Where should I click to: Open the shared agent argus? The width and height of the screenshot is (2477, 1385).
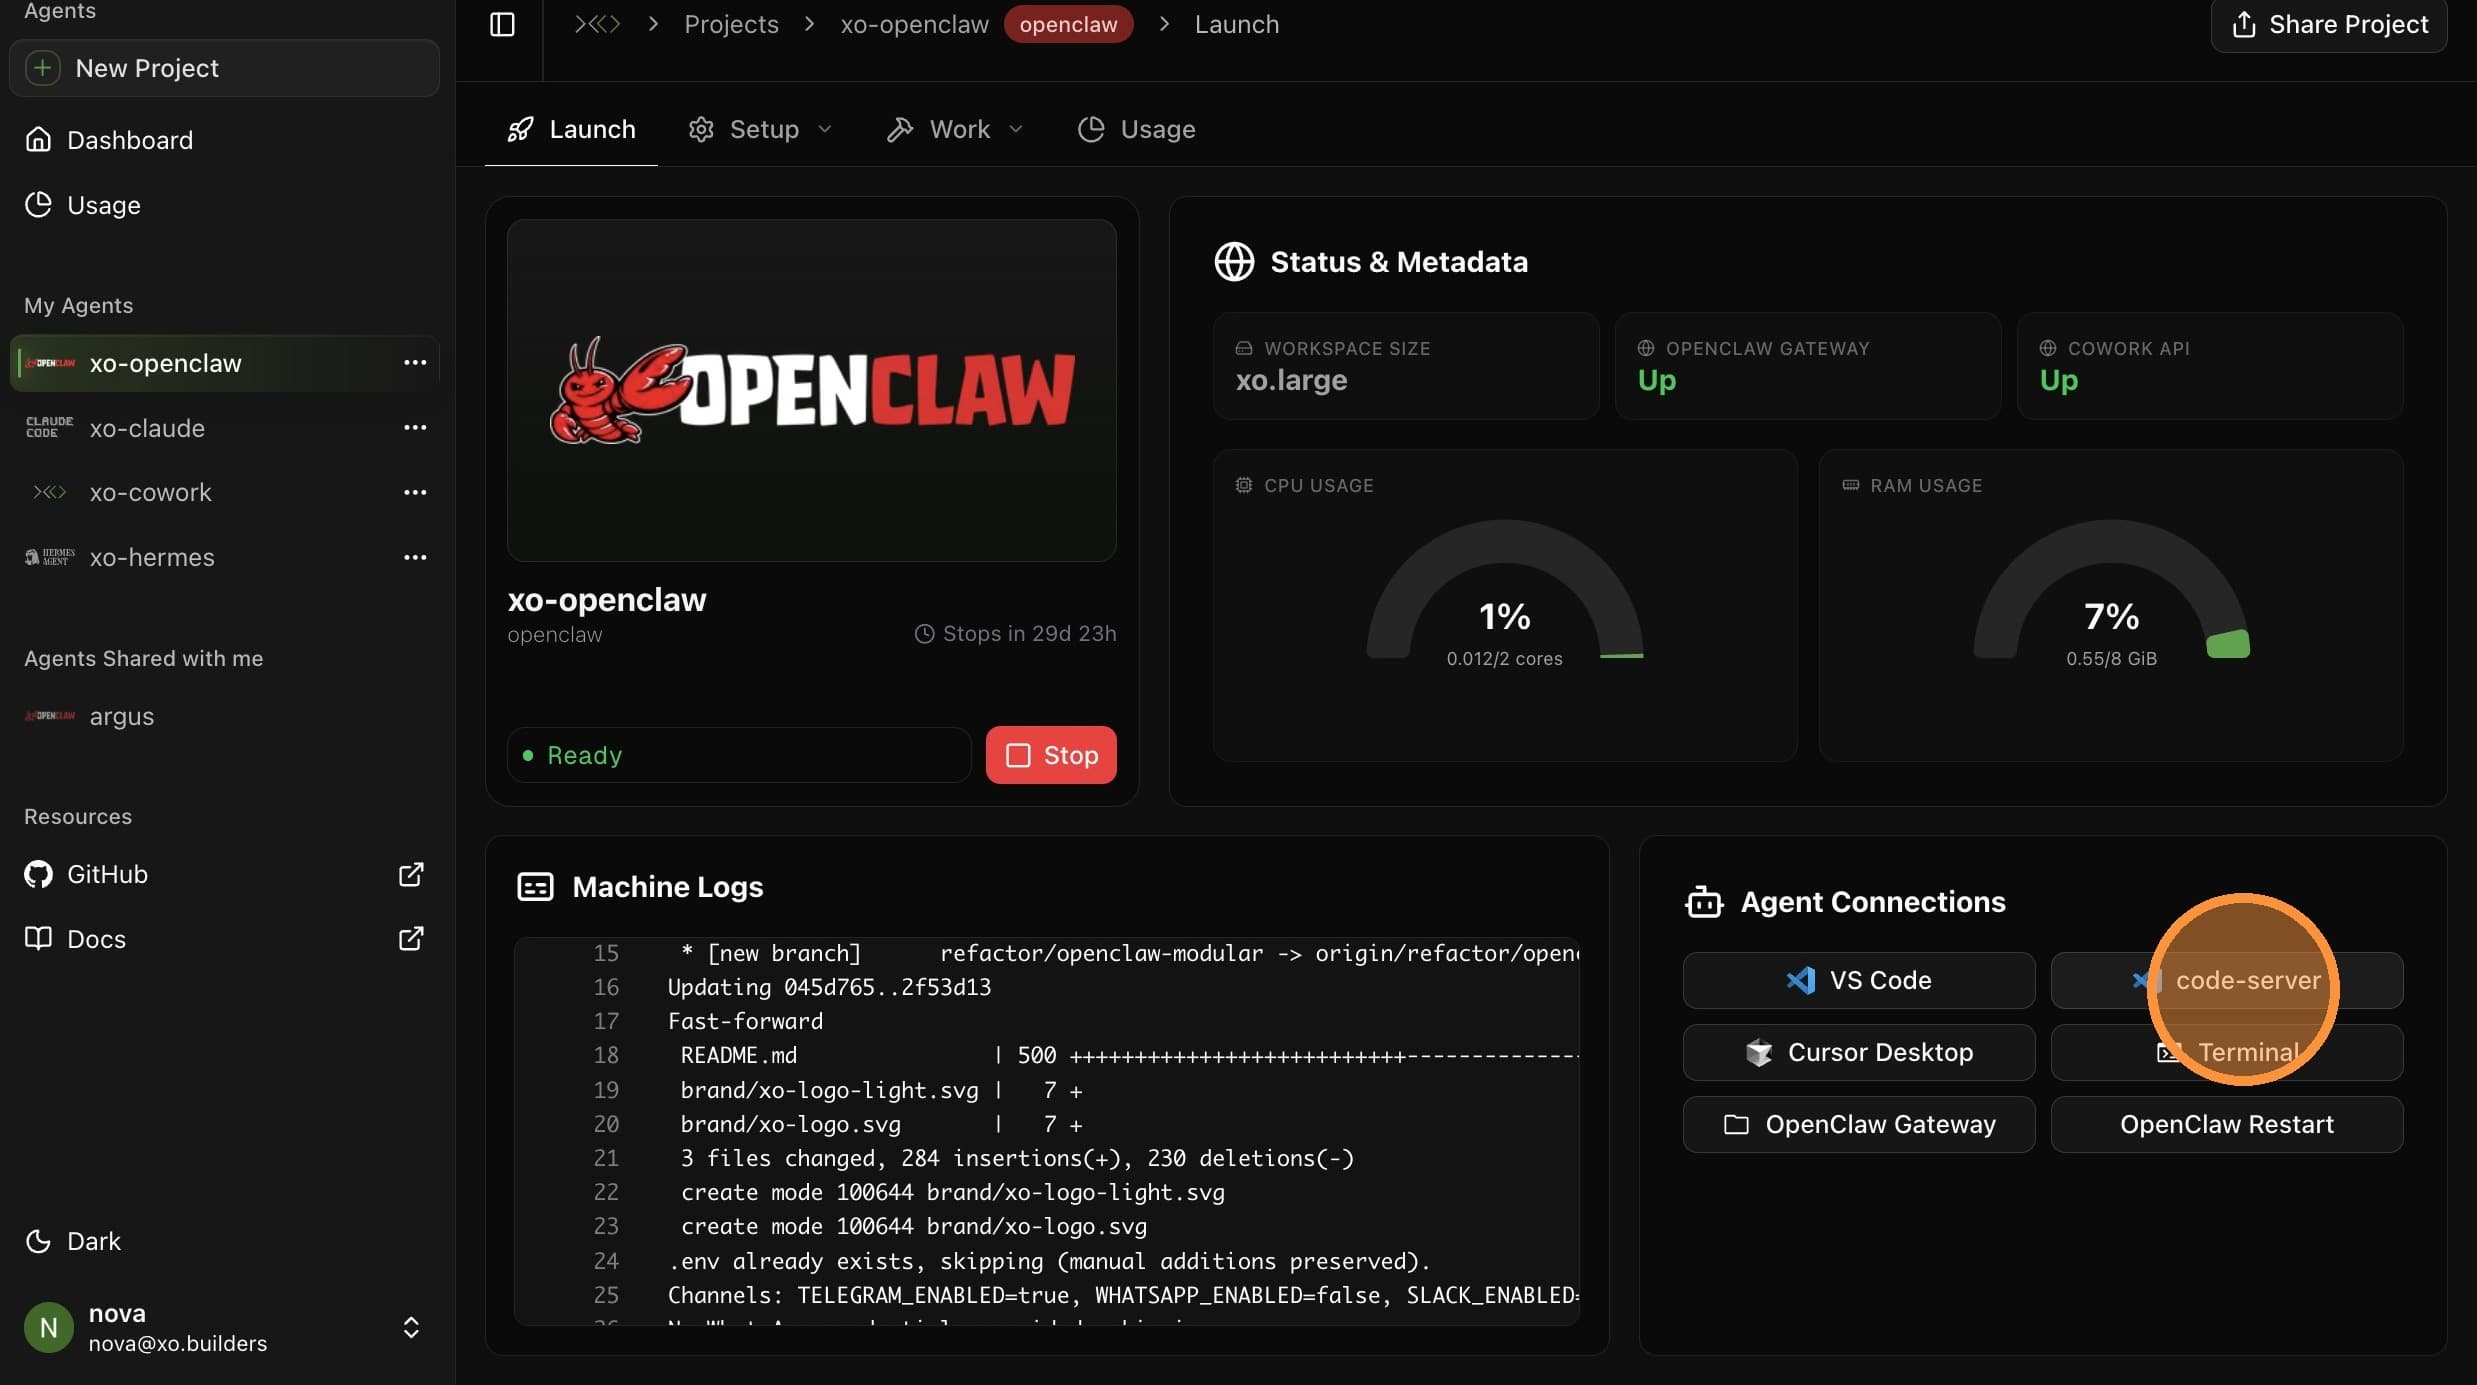pos(224,716)
